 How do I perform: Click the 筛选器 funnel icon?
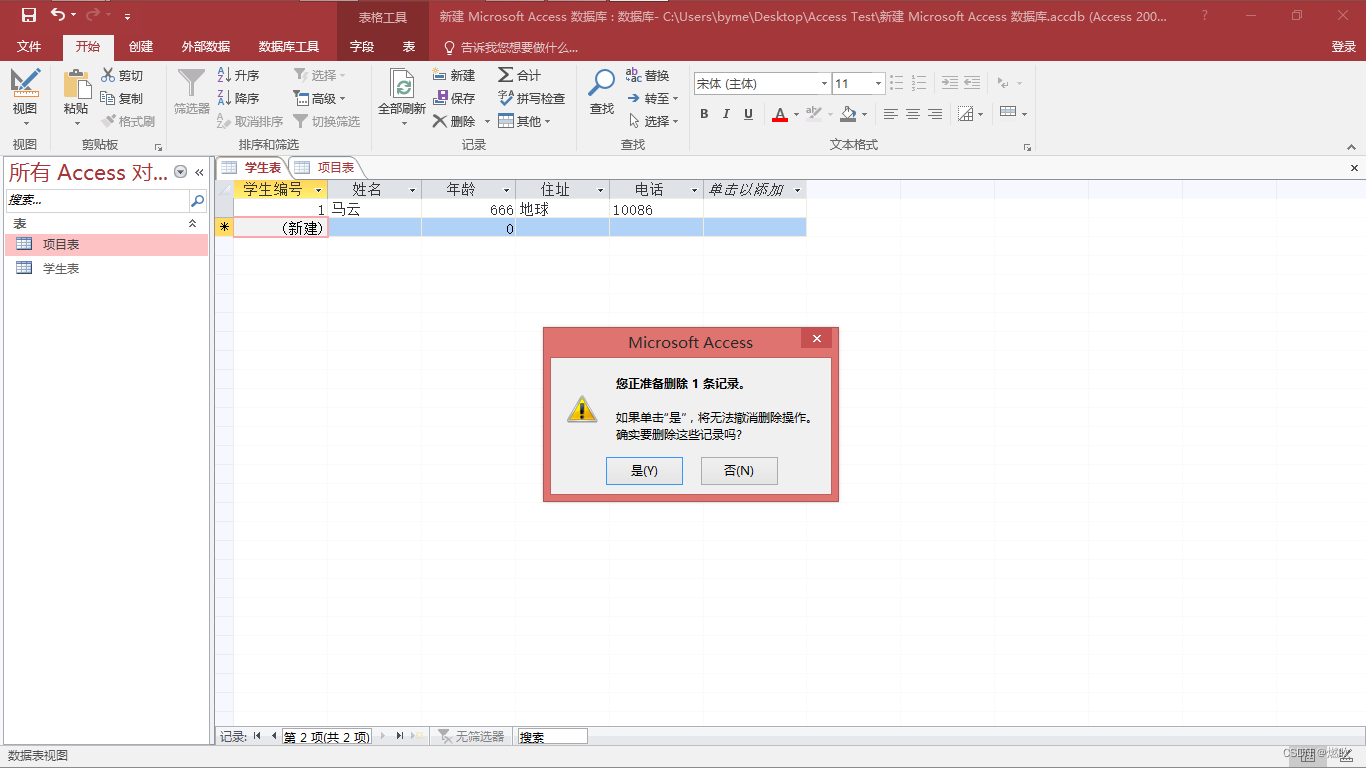(191, 84)
